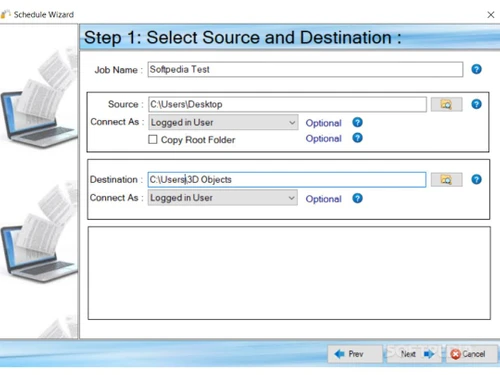The height and width of the screenshot is (375, 500).
Task: Open help for source Connect As option
Action: [357, 122]
